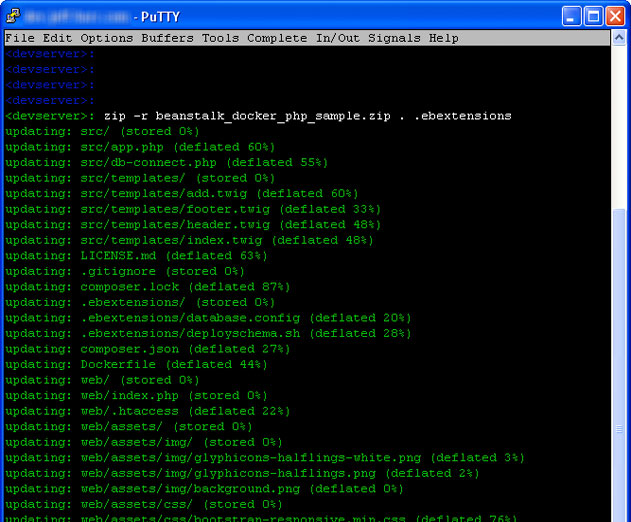The image size is (631, 522).
Task: Open the Tools menu
Action: [221, 38]
